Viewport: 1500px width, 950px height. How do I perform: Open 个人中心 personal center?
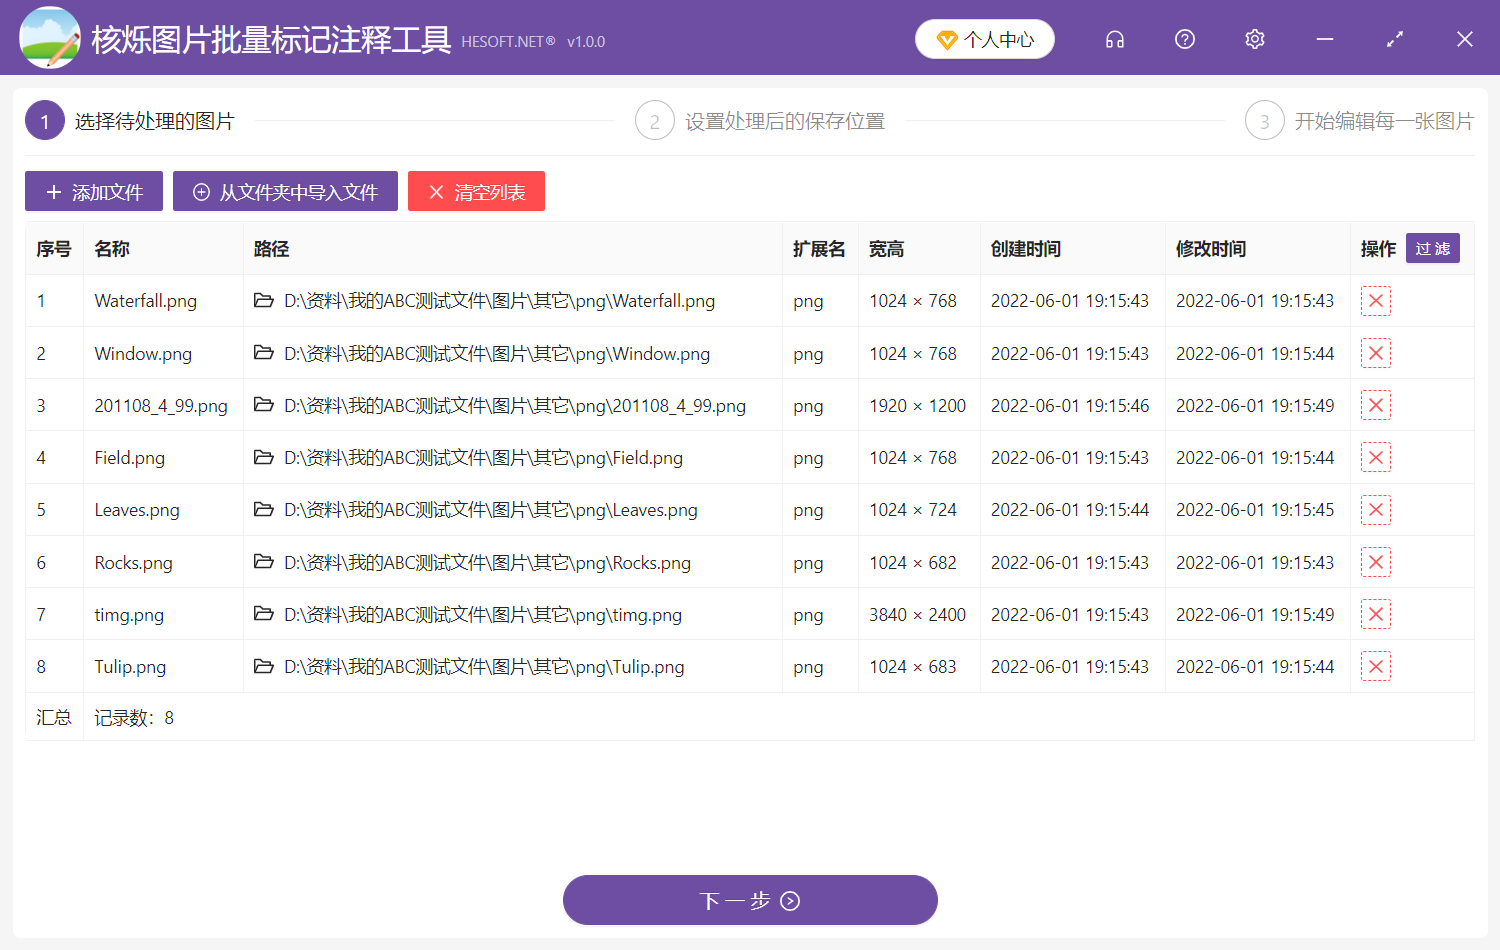coord(984,38)
